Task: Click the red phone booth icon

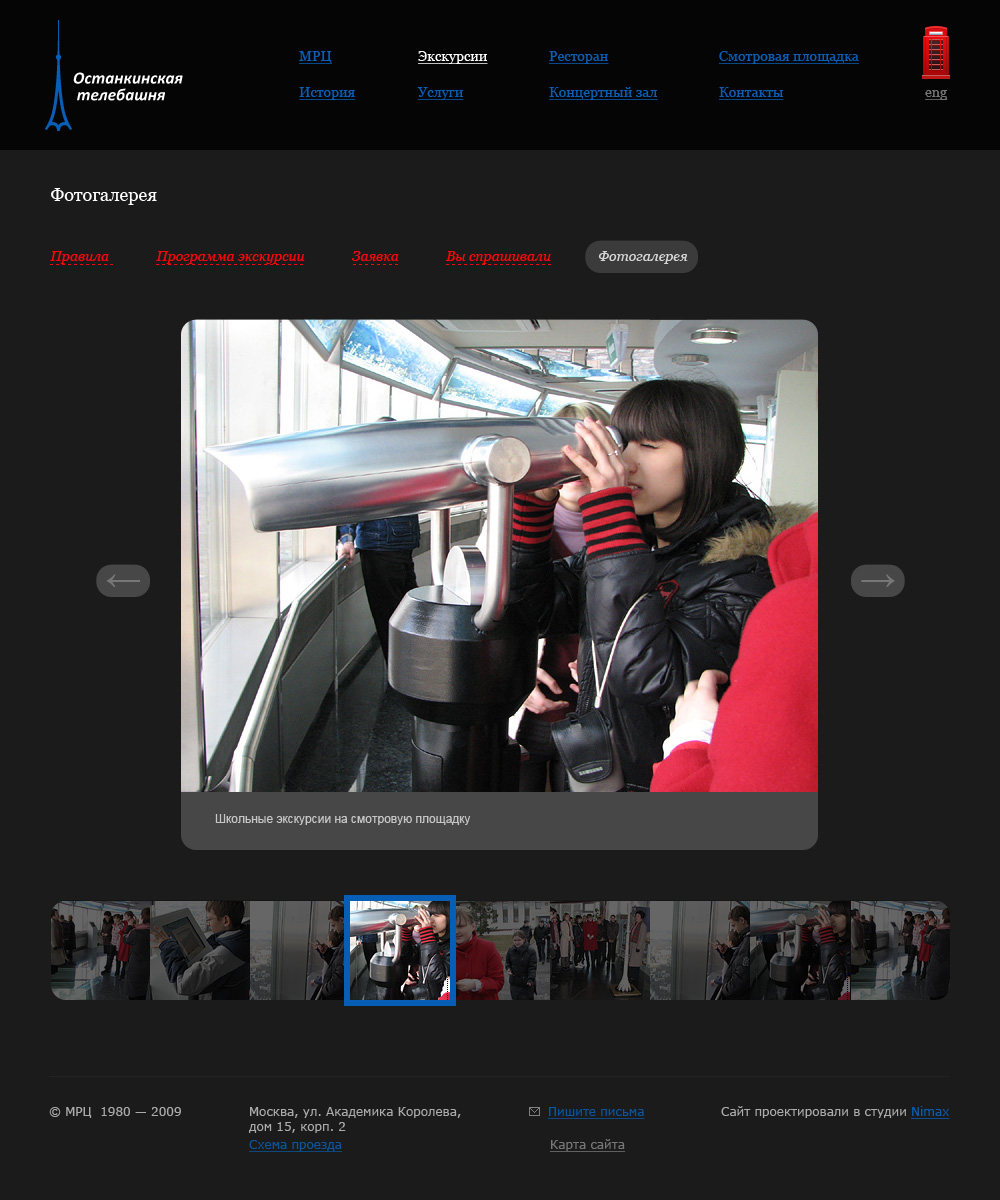Action: click(935, 53)
